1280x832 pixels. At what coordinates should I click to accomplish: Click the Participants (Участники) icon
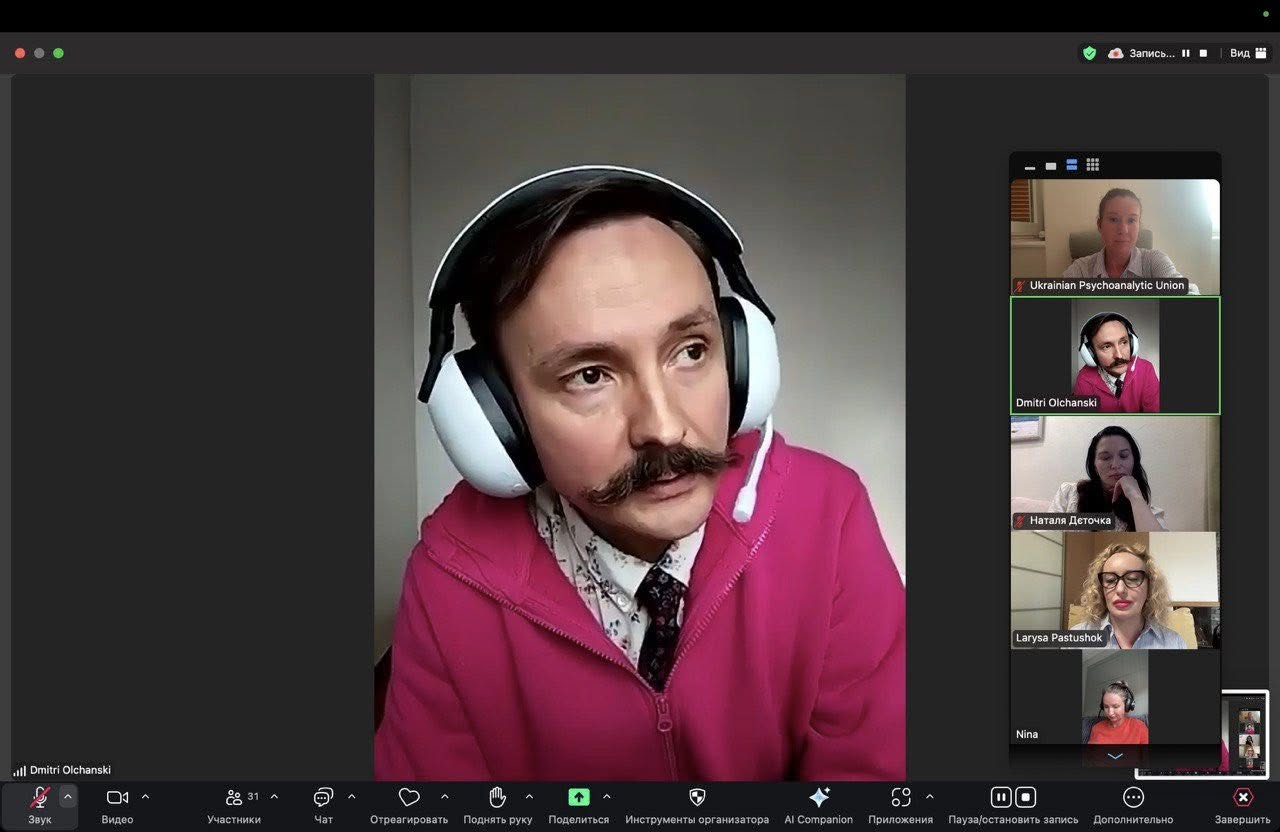click(234, 797)
